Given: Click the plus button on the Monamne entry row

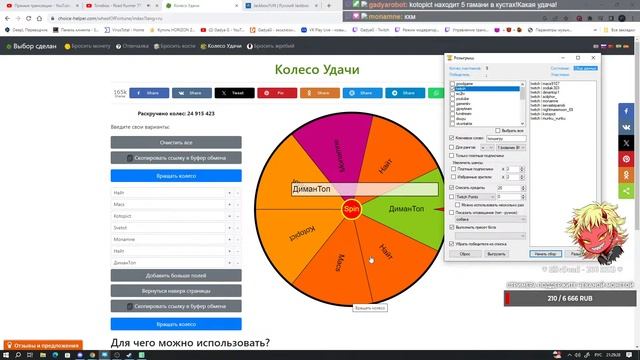Looking at the screenshot, I should point(229,240).
